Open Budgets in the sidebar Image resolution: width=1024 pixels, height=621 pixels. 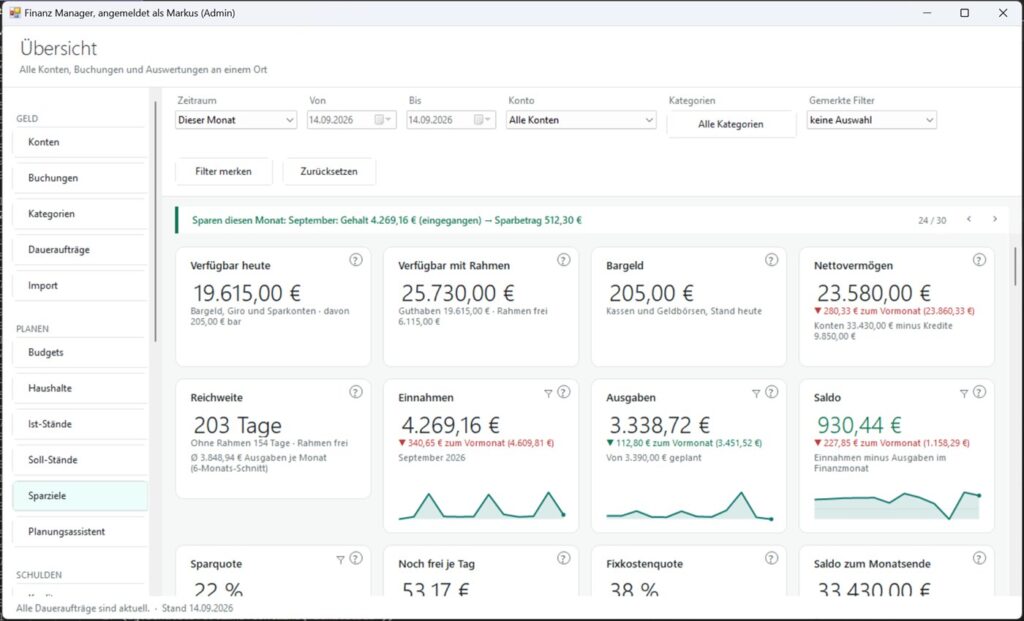(80, 352)
